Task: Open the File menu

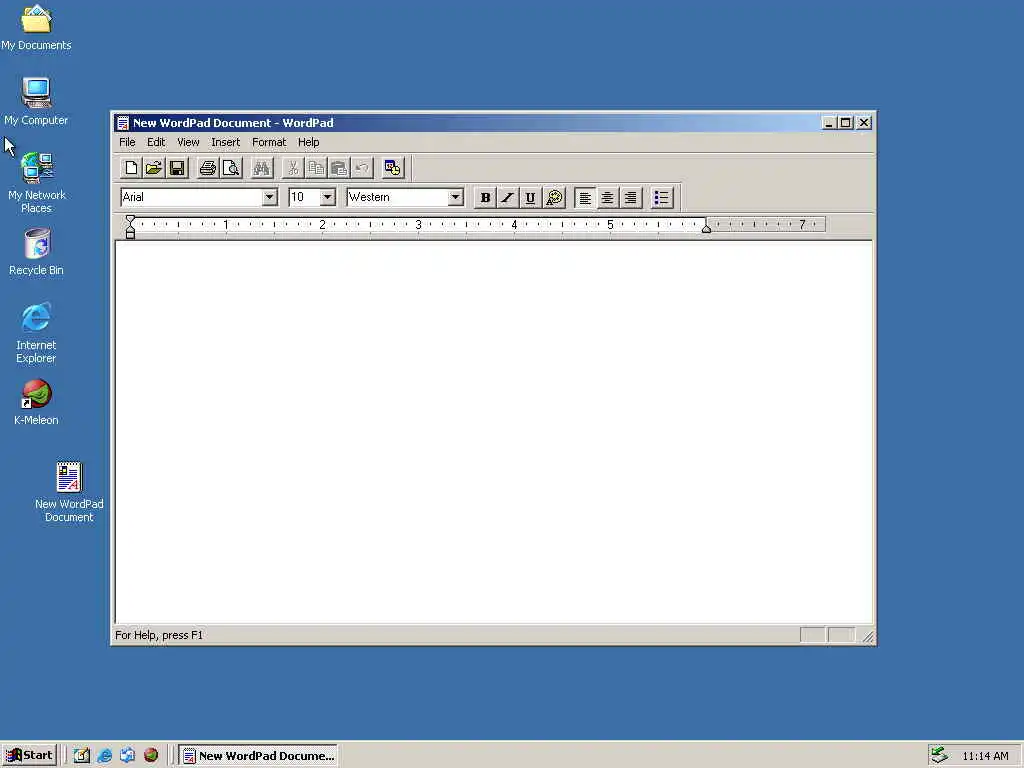Action: coord(127,142)
